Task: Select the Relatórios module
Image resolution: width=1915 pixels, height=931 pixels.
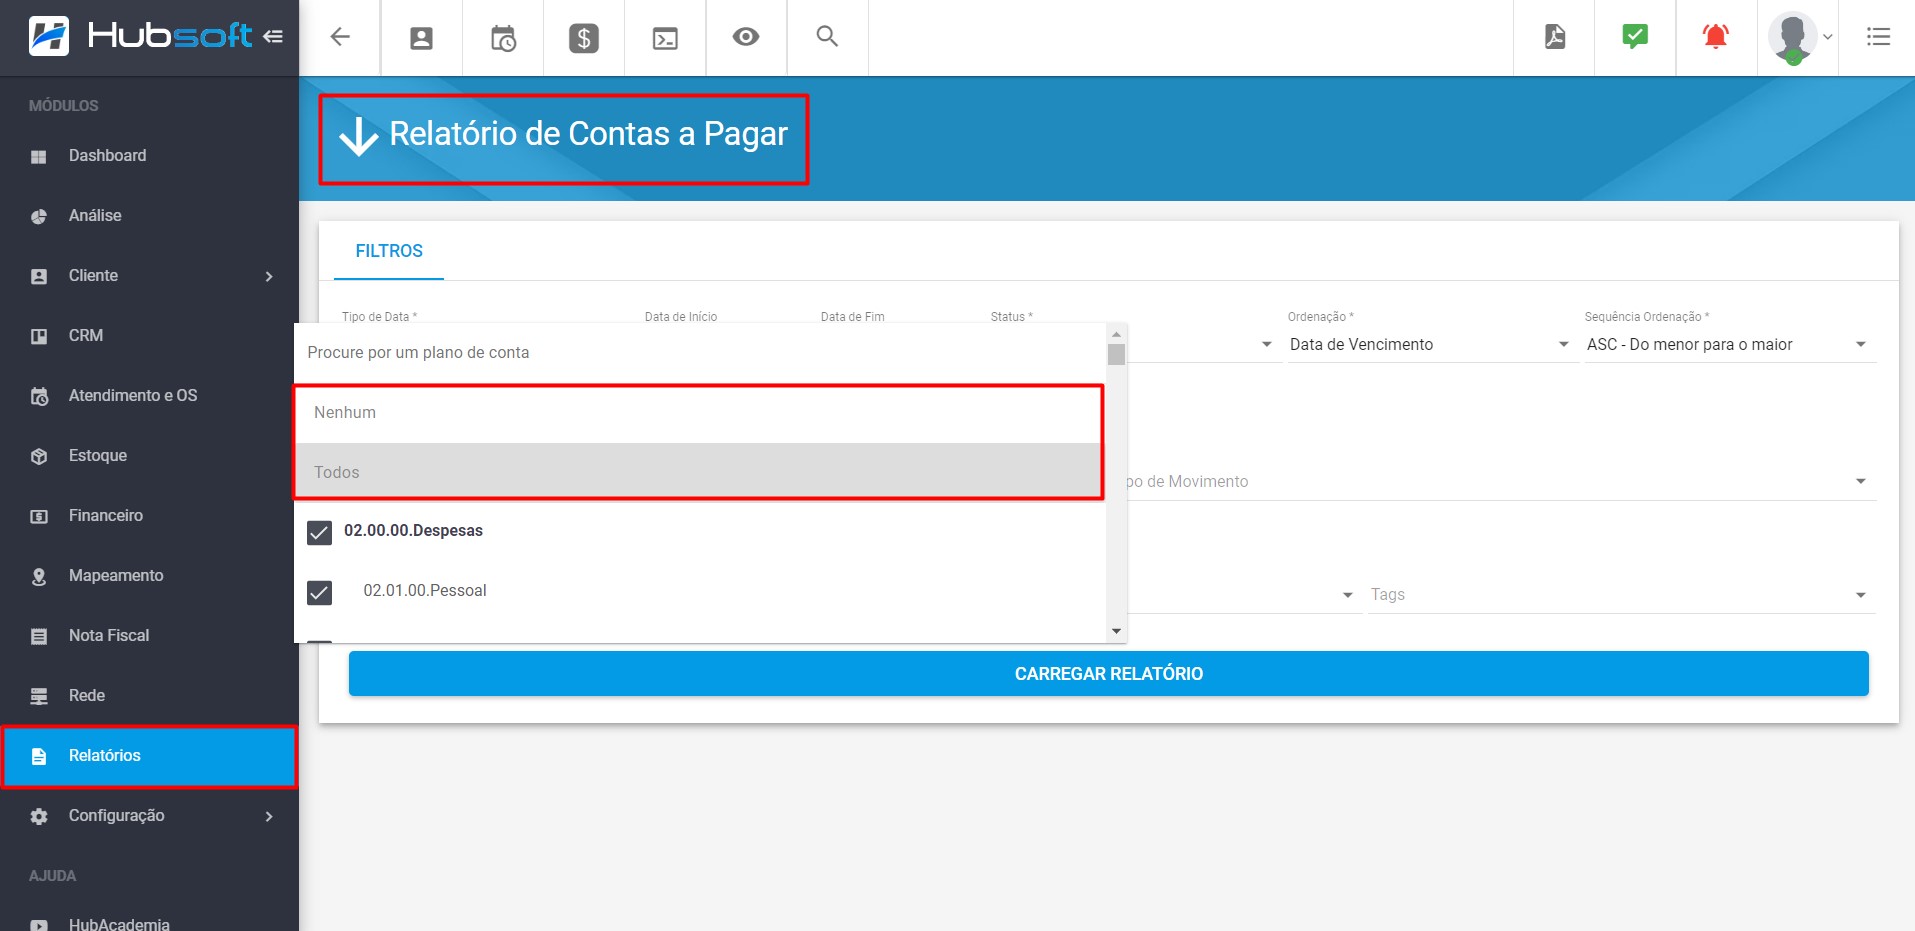Action: (150, 756)
